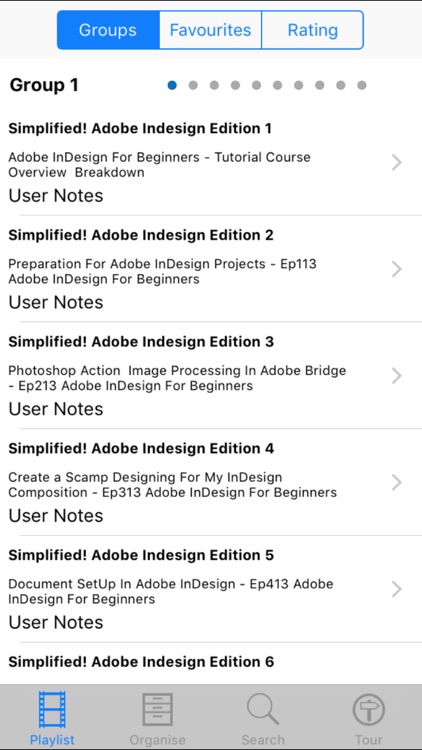Select the first page indicator dot

point(172,85)
